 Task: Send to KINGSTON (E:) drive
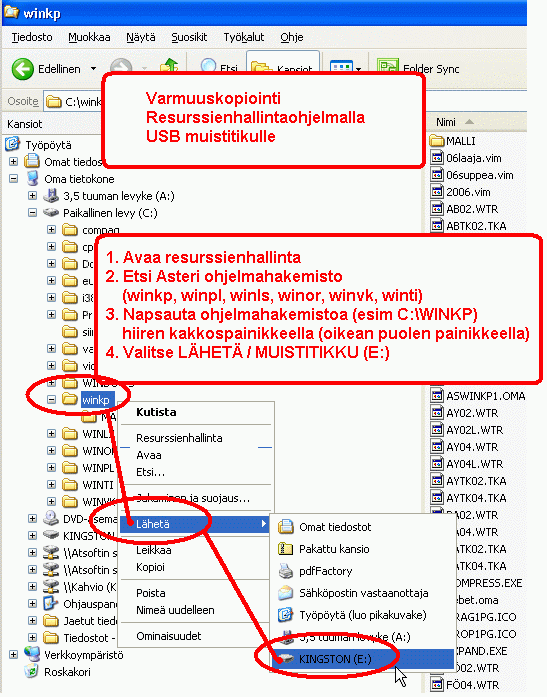[x=363, y=659]
